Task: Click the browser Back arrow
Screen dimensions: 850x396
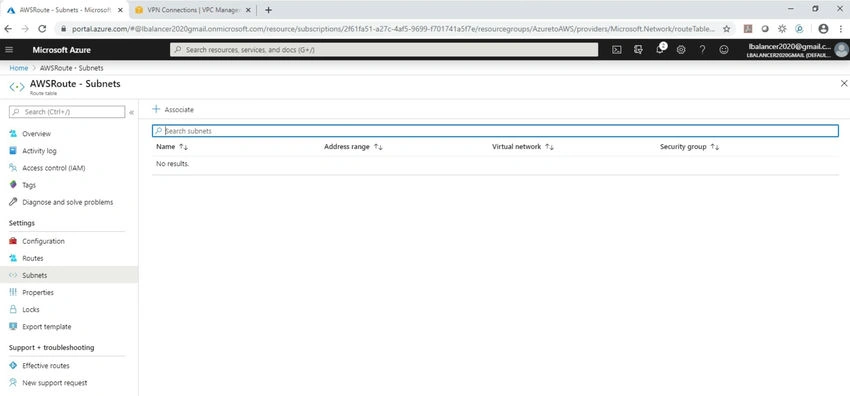Action: (9, 29)
